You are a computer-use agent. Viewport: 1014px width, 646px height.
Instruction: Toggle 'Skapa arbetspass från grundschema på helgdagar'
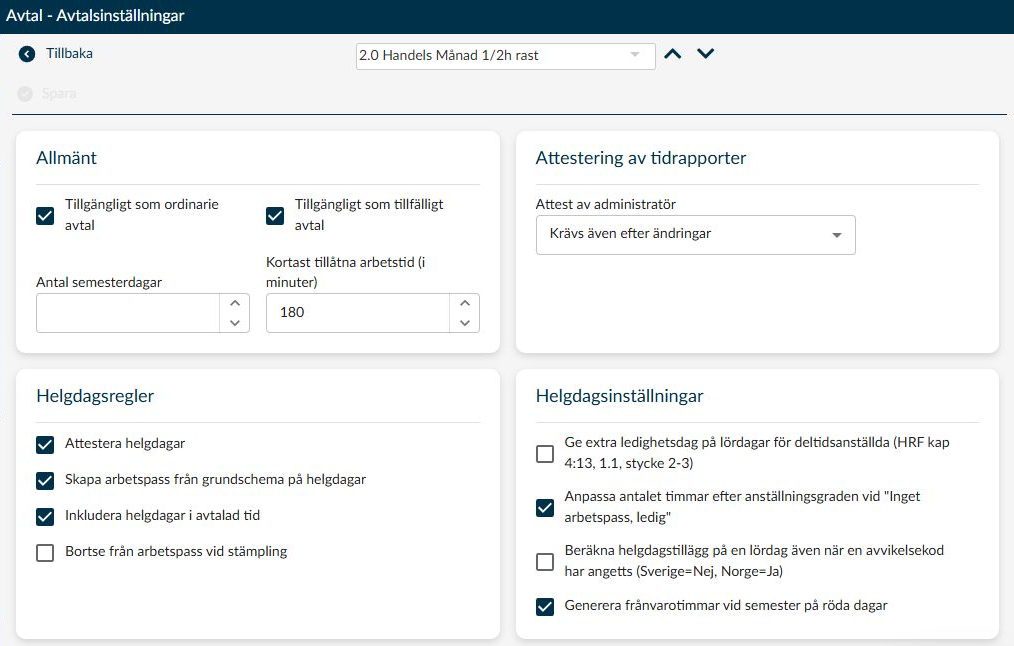click(x=45, y=480)
